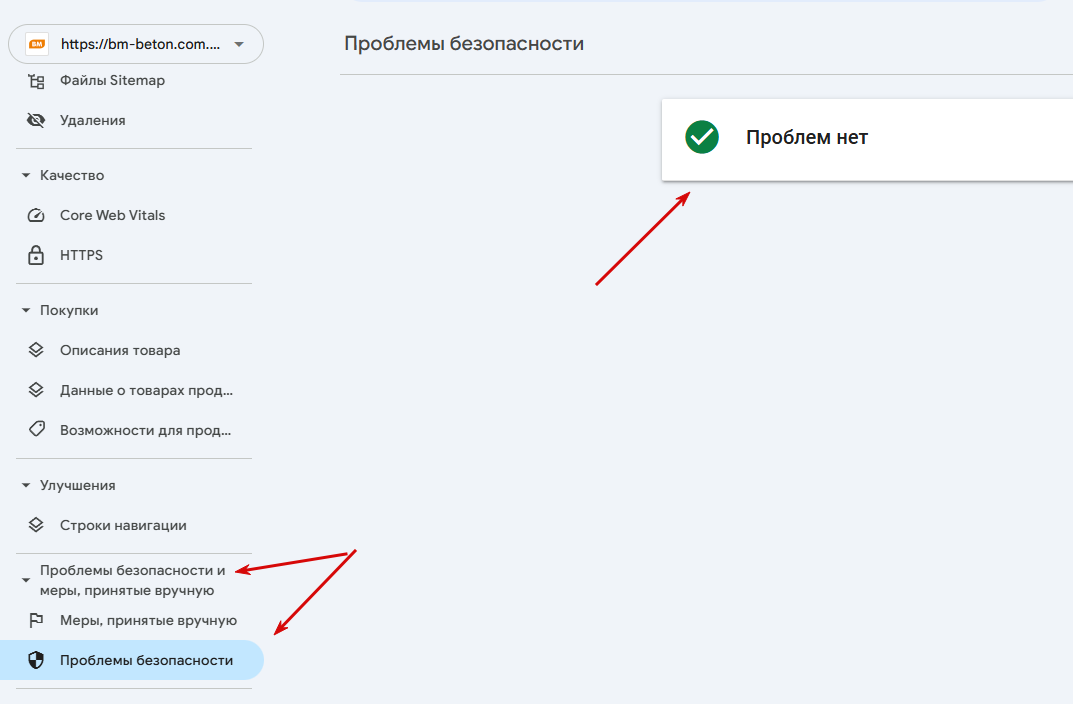This screenshot has height=704, width=1073.
Task: Click the Проблемы безопасности shield icon
Action: click(x=36, y=660)
